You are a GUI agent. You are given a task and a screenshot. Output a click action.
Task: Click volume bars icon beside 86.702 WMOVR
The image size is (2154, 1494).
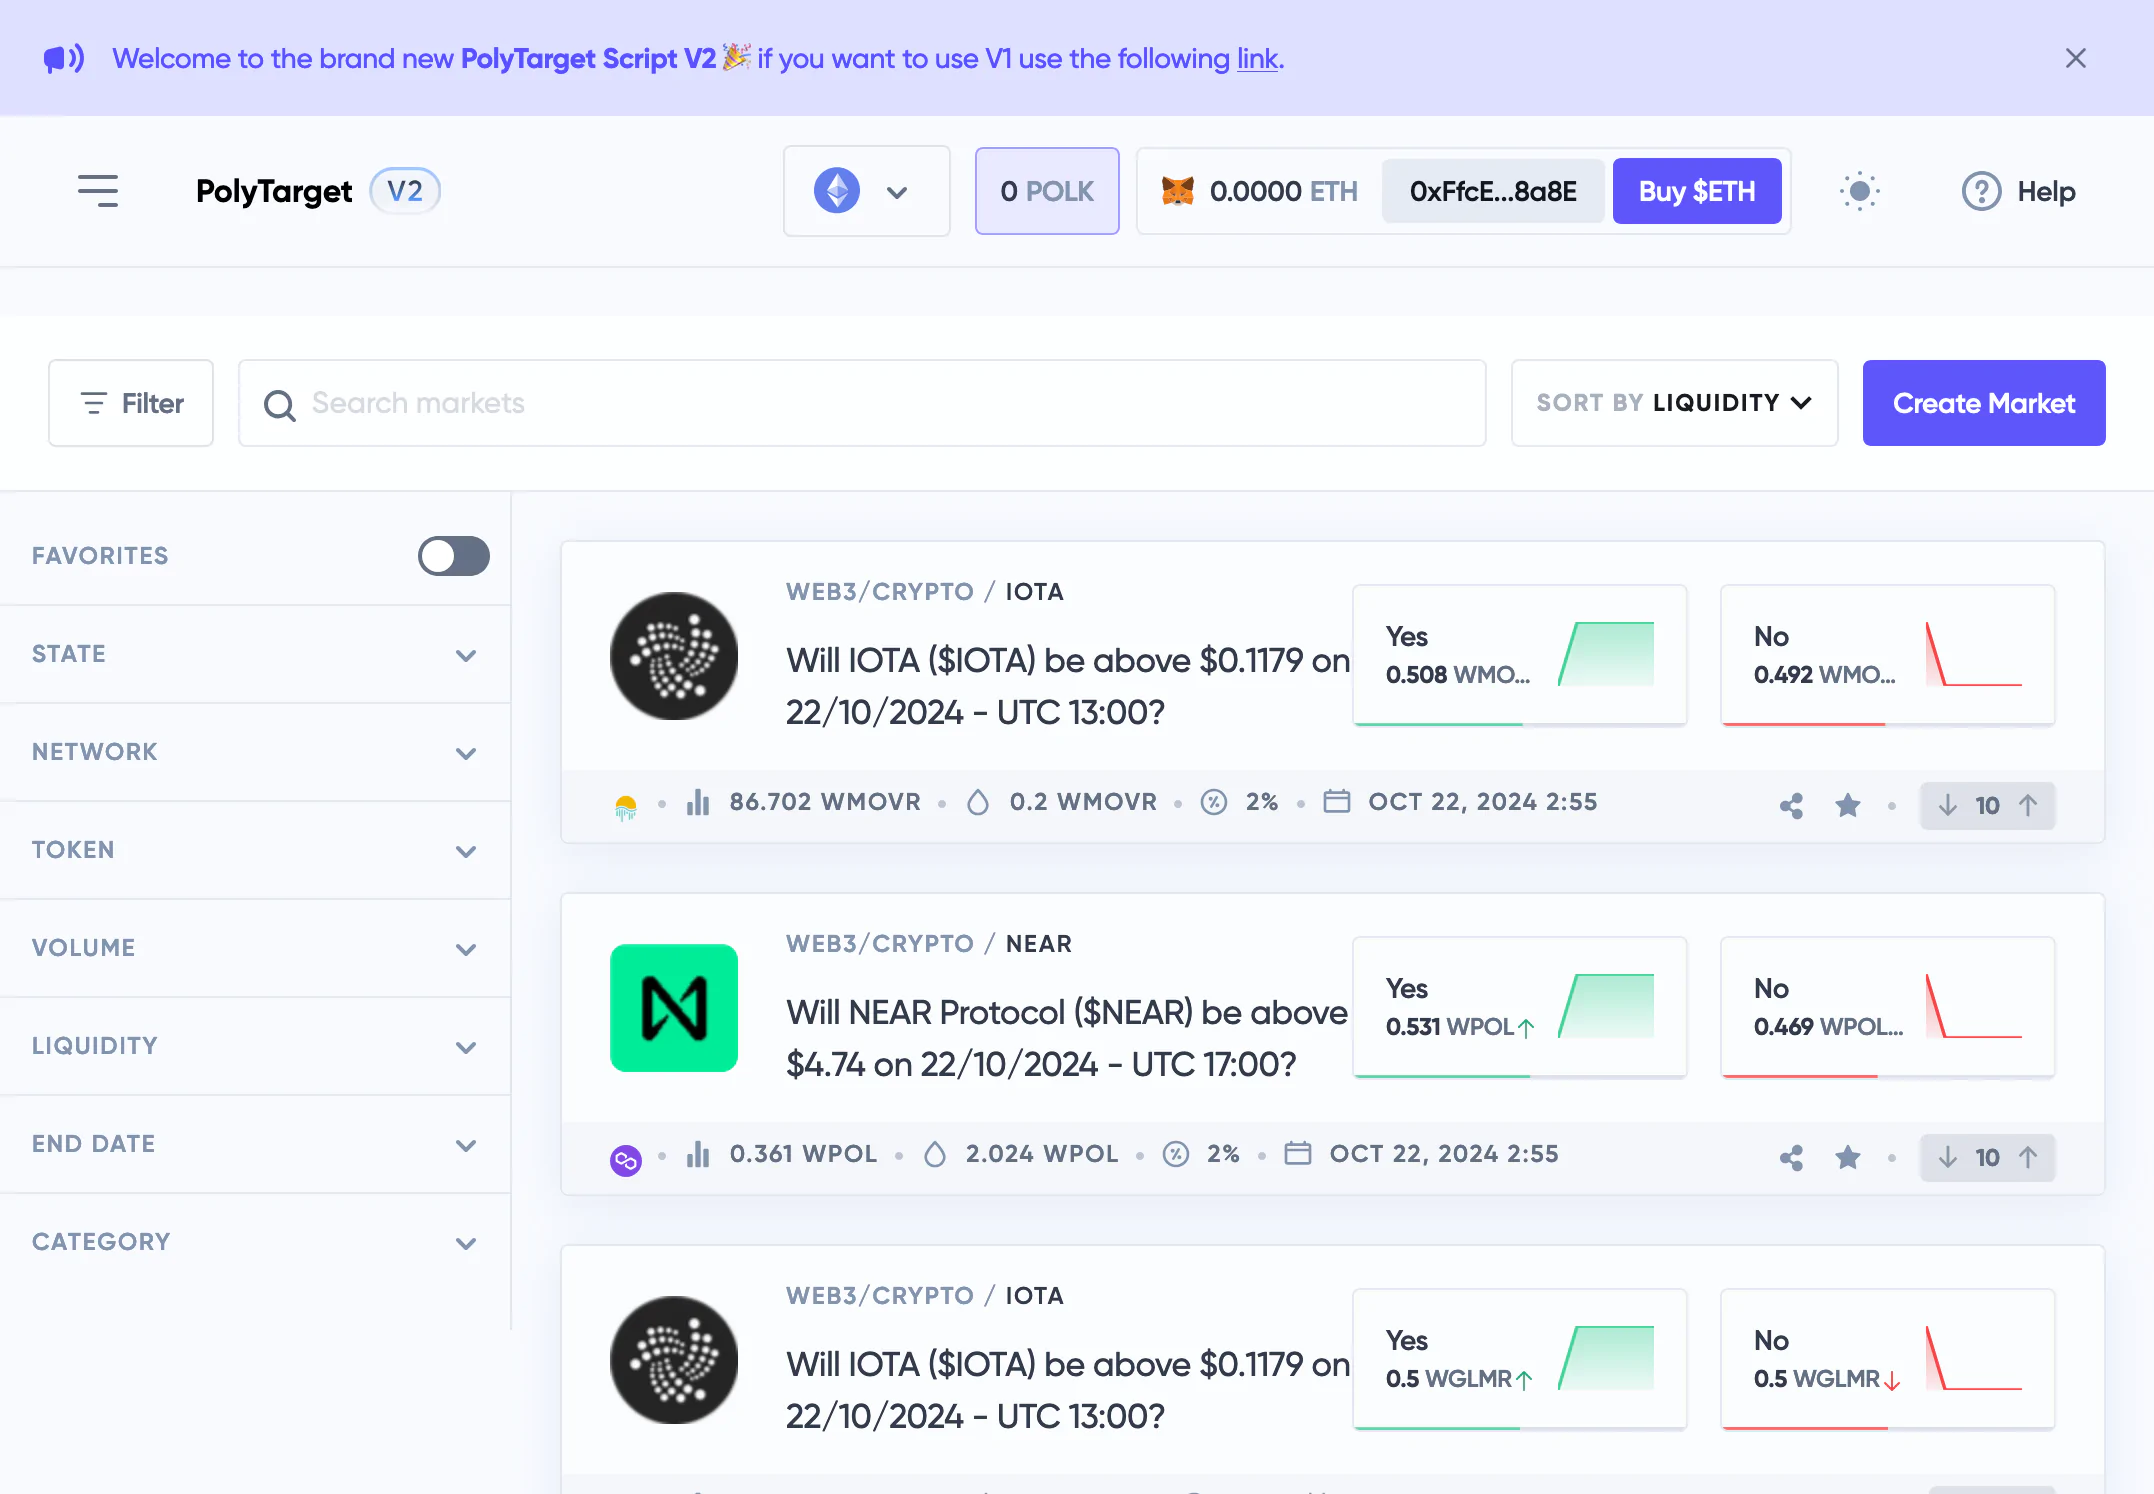point(698,802)
